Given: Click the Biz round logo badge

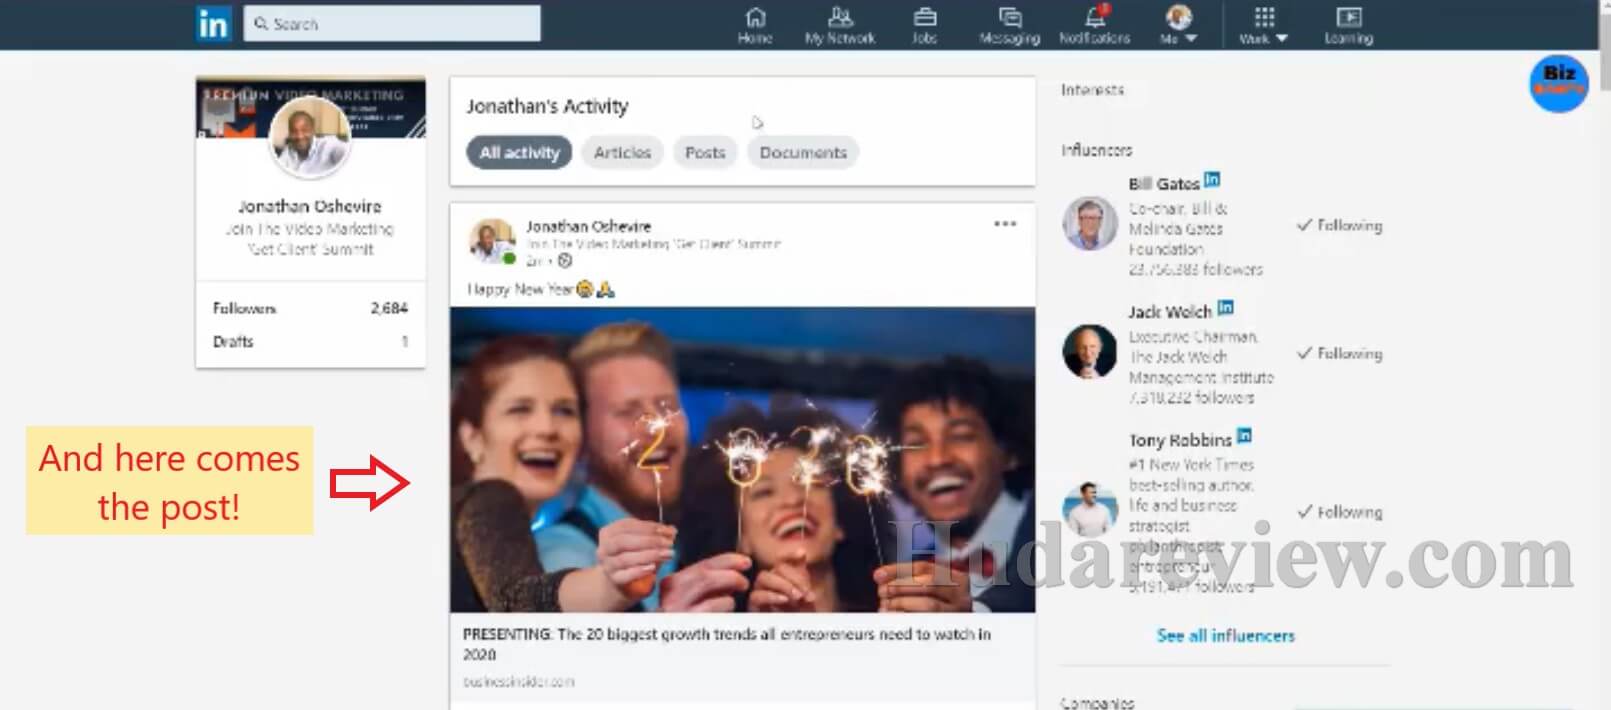Looking at the screenshot, I should click(1559, 82).
